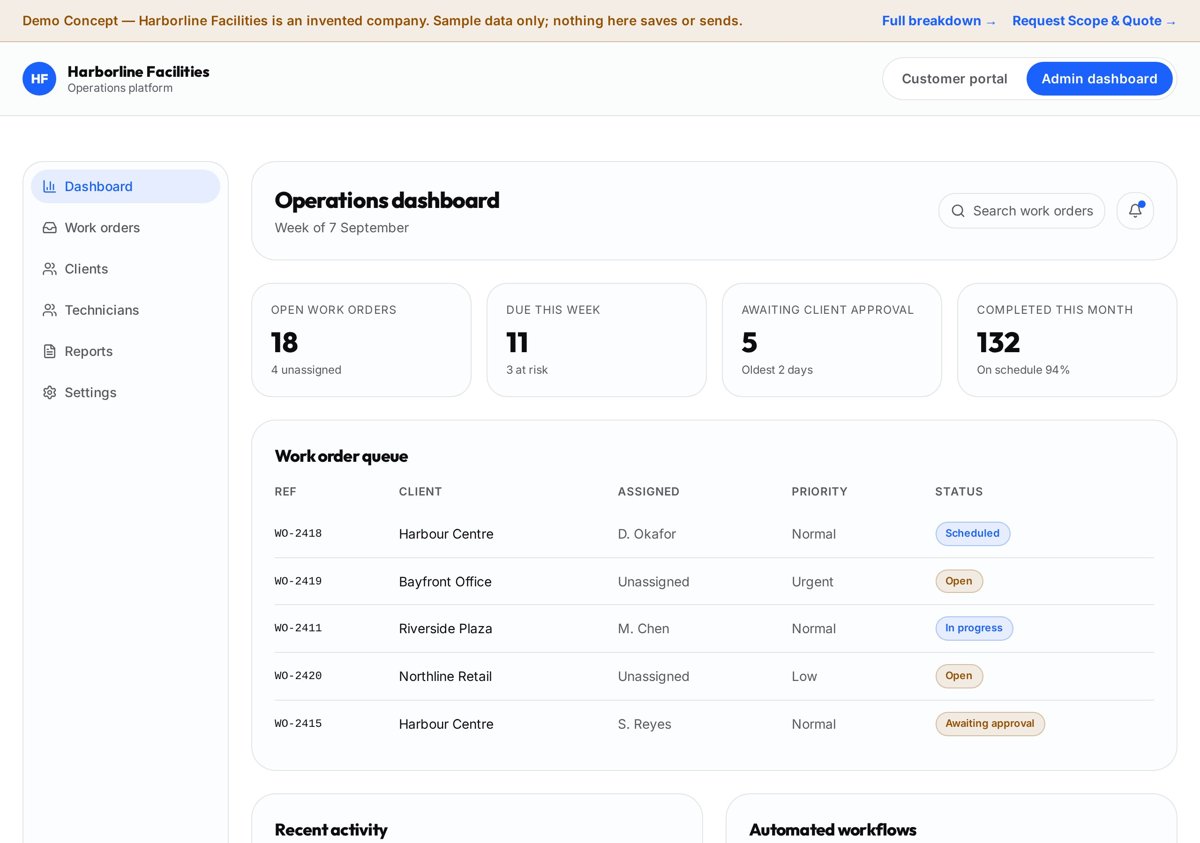
Task: Click the Work orders inbox icon
Action: click(49, 228)
